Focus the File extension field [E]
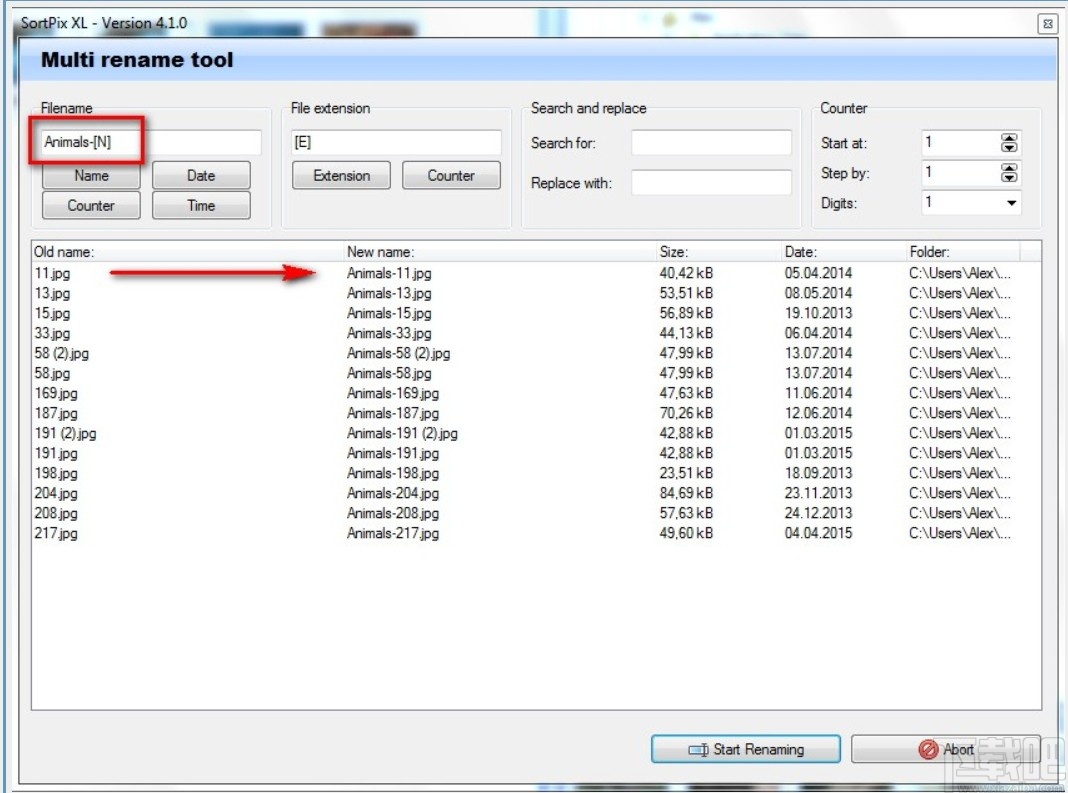 click(396, 142)
